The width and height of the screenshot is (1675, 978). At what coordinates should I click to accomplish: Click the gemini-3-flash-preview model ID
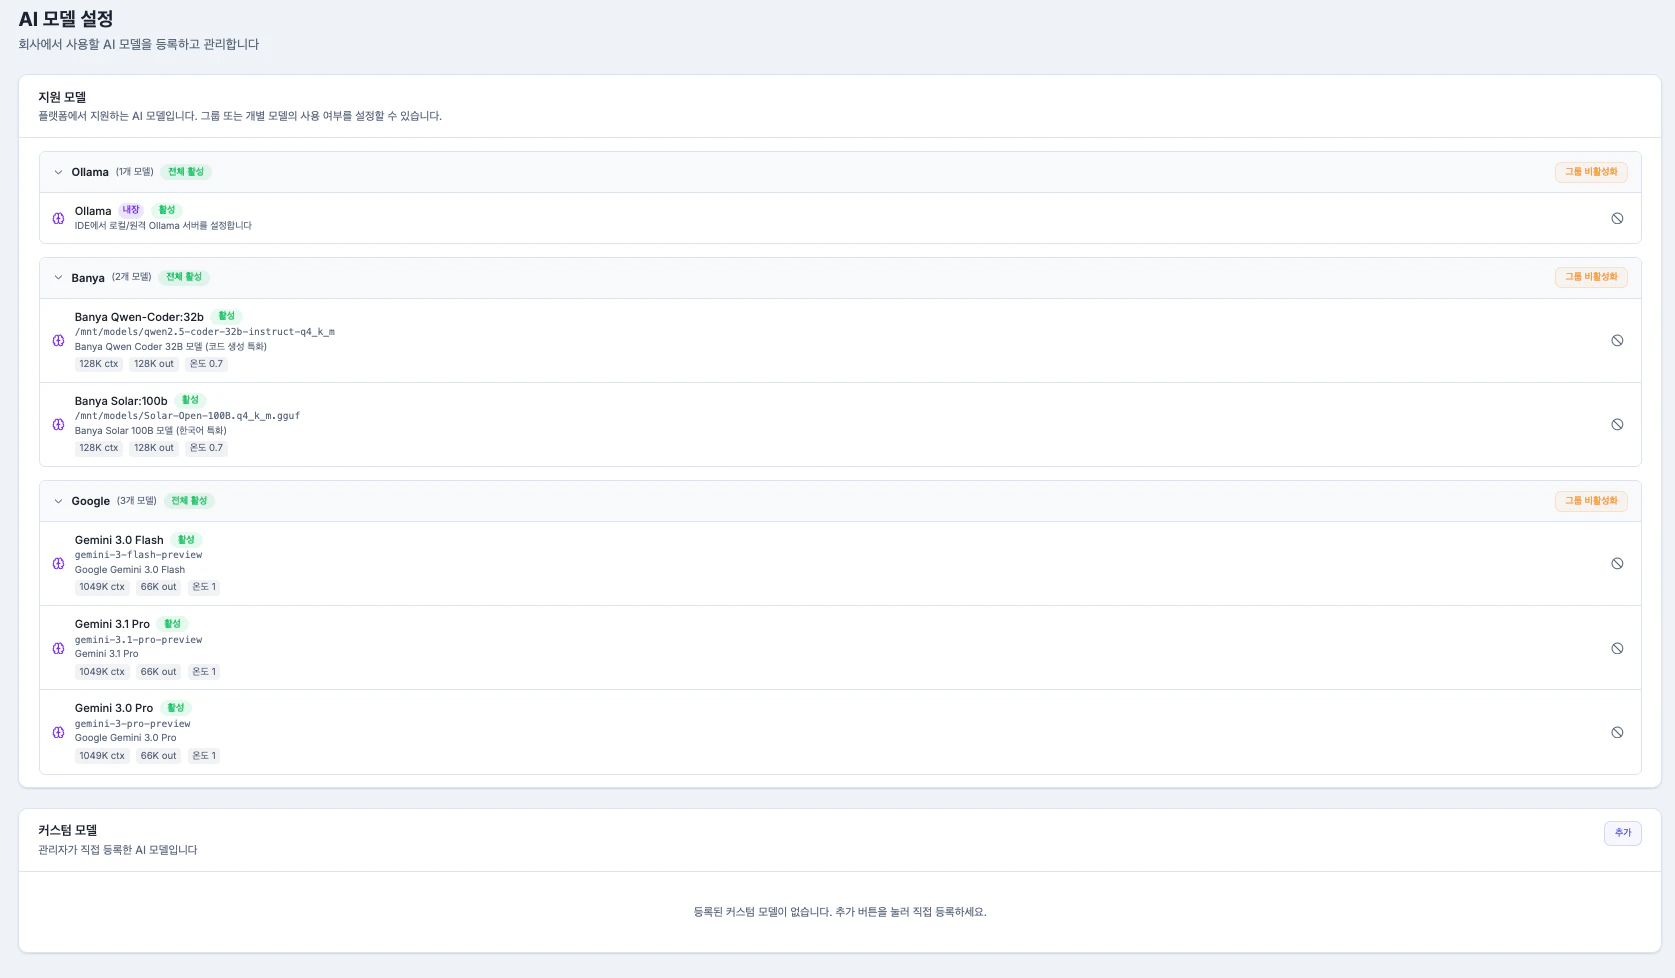139,555
